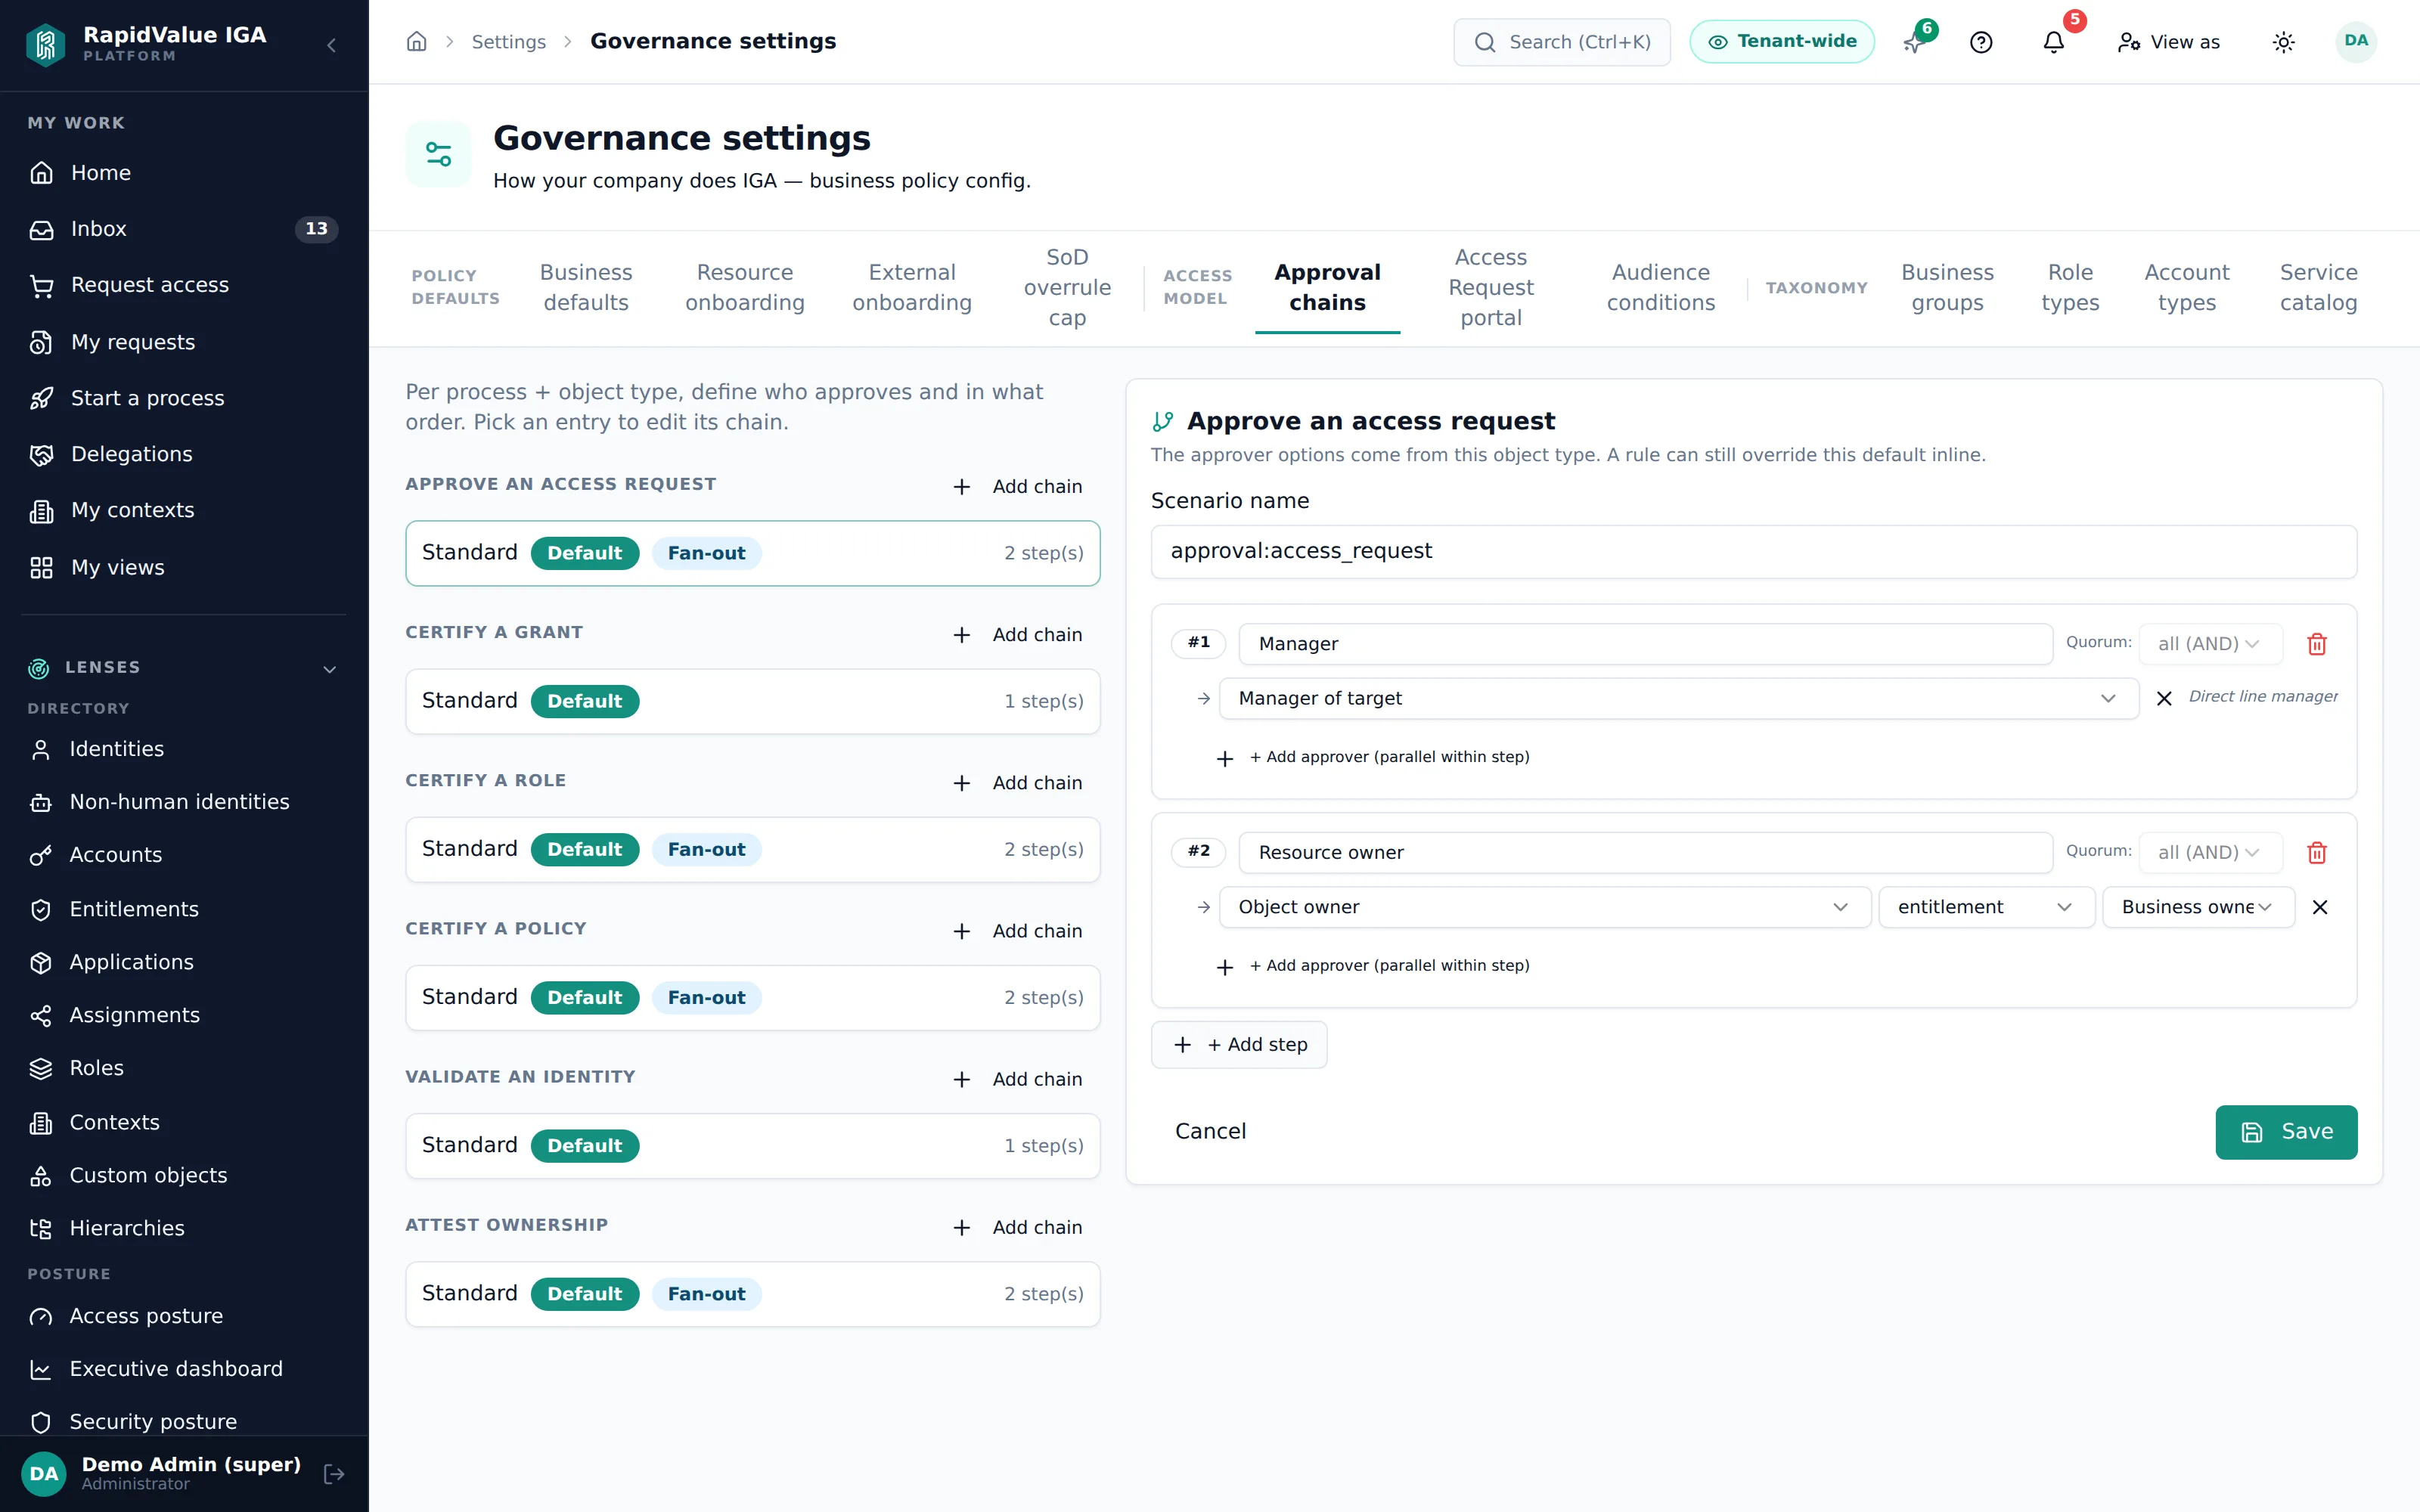Go to home via breadcrumb house icon

coord(417,41)
